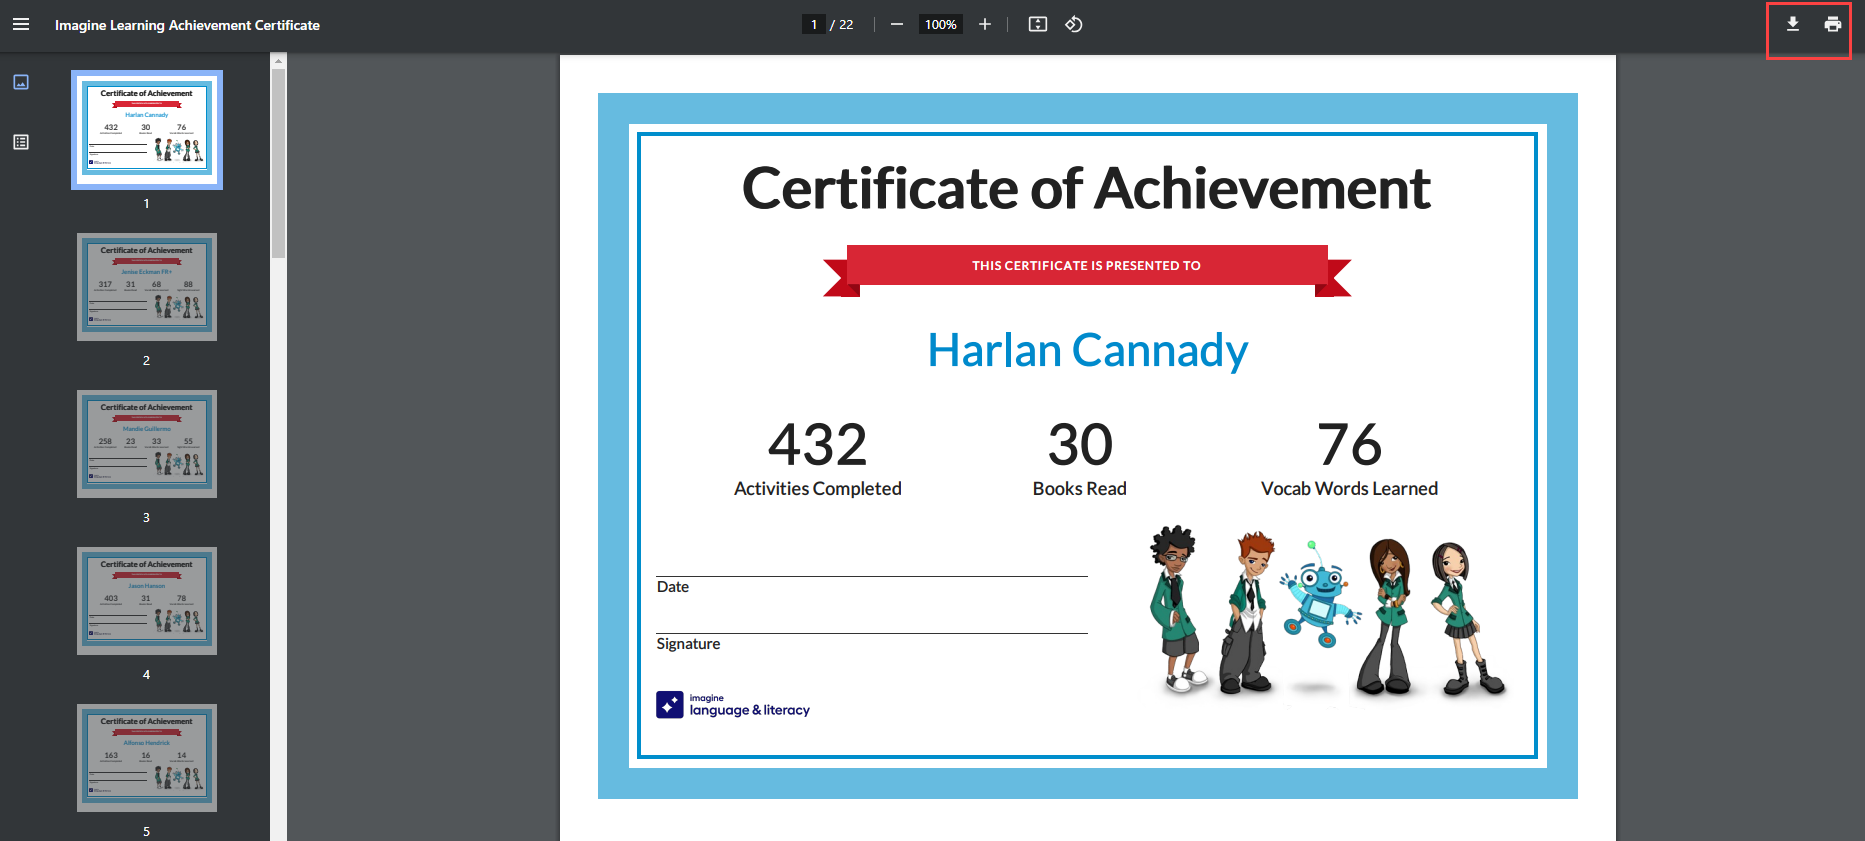Click the 100% zoom level field

tap(940, 25)
